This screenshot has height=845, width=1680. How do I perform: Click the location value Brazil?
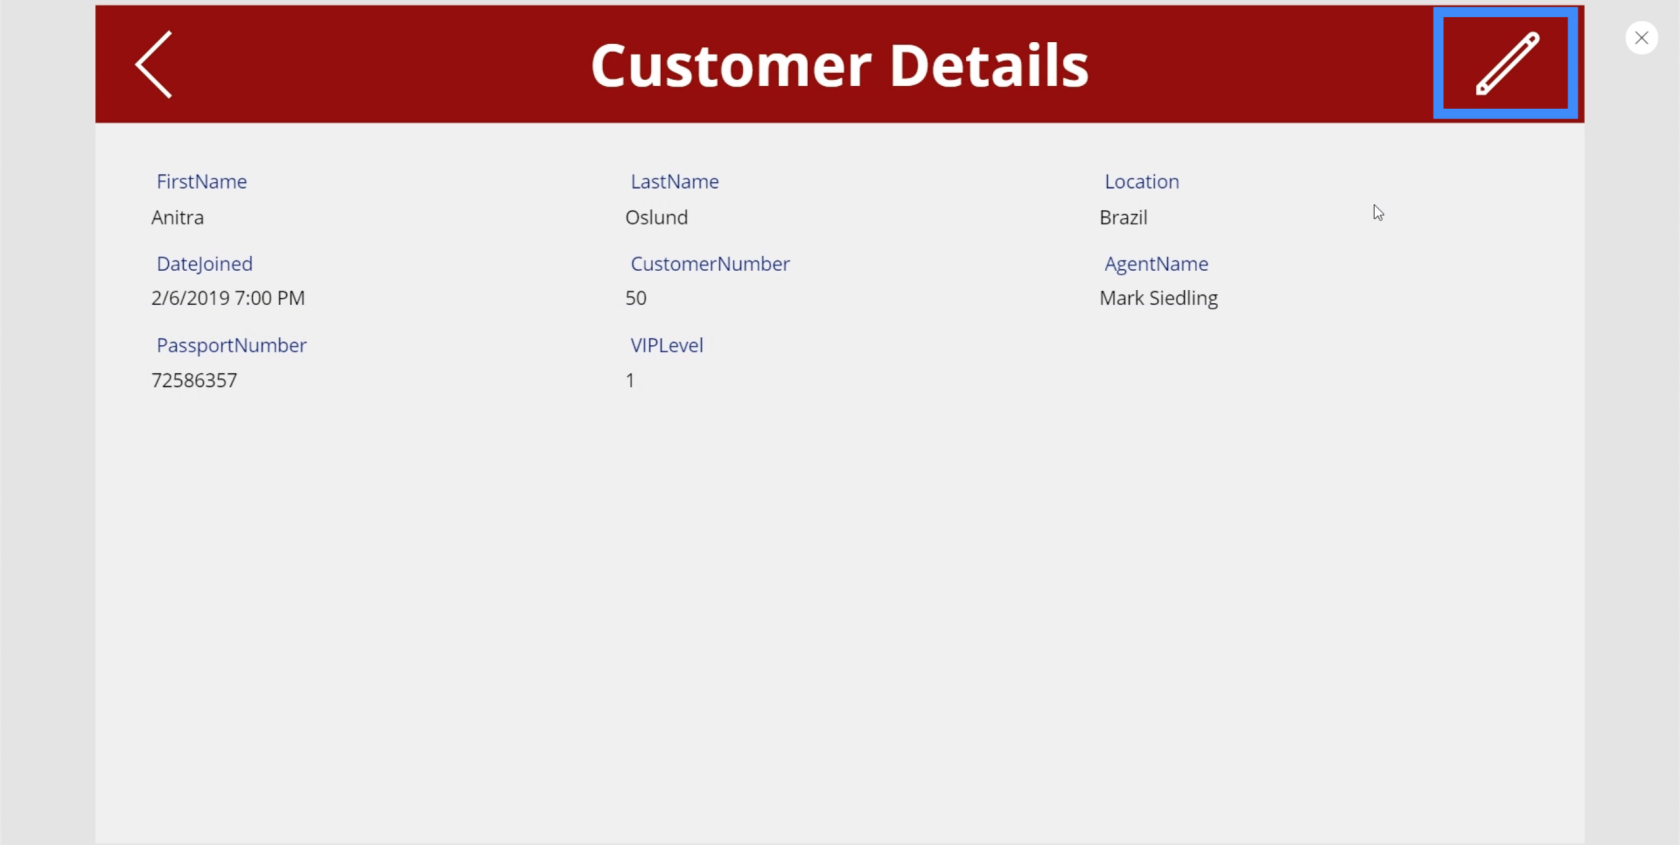click(1123, 218)
